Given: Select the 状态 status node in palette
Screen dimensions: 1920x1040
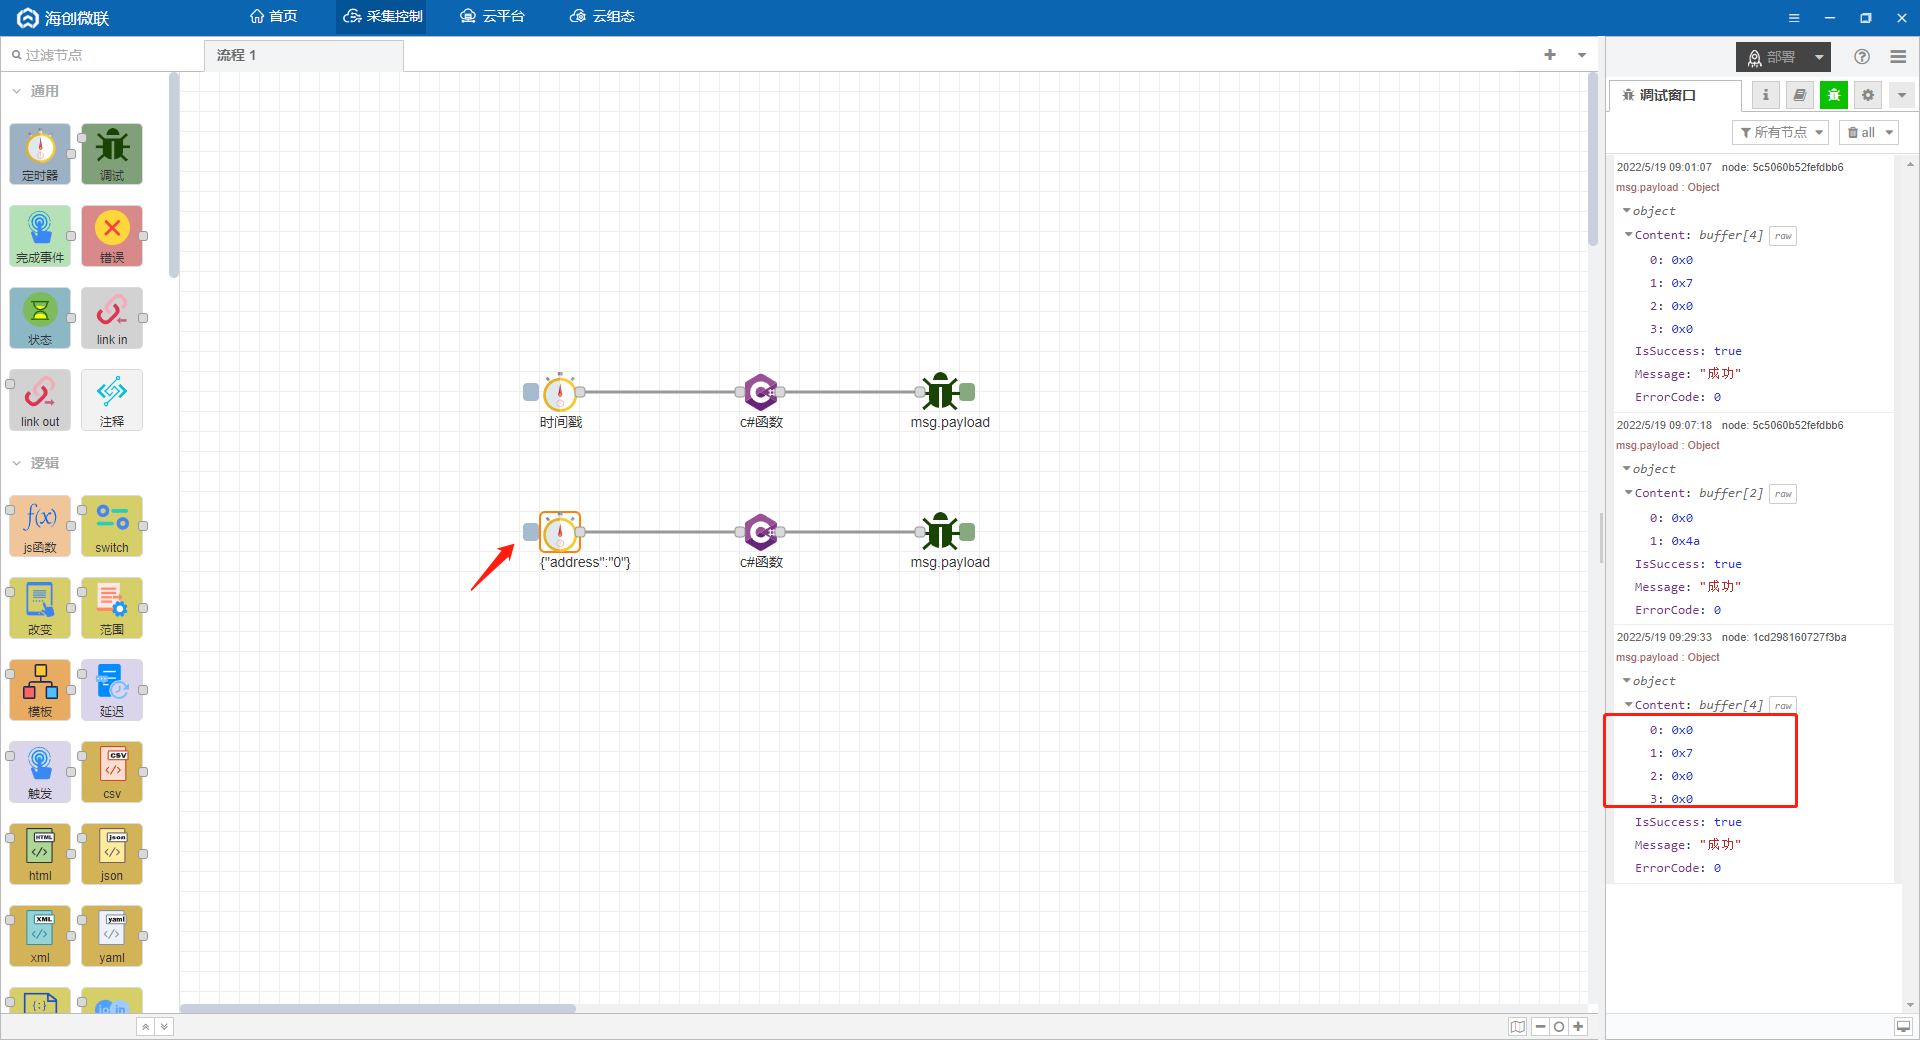Looking at the screenshot, I should click(40, 318).
